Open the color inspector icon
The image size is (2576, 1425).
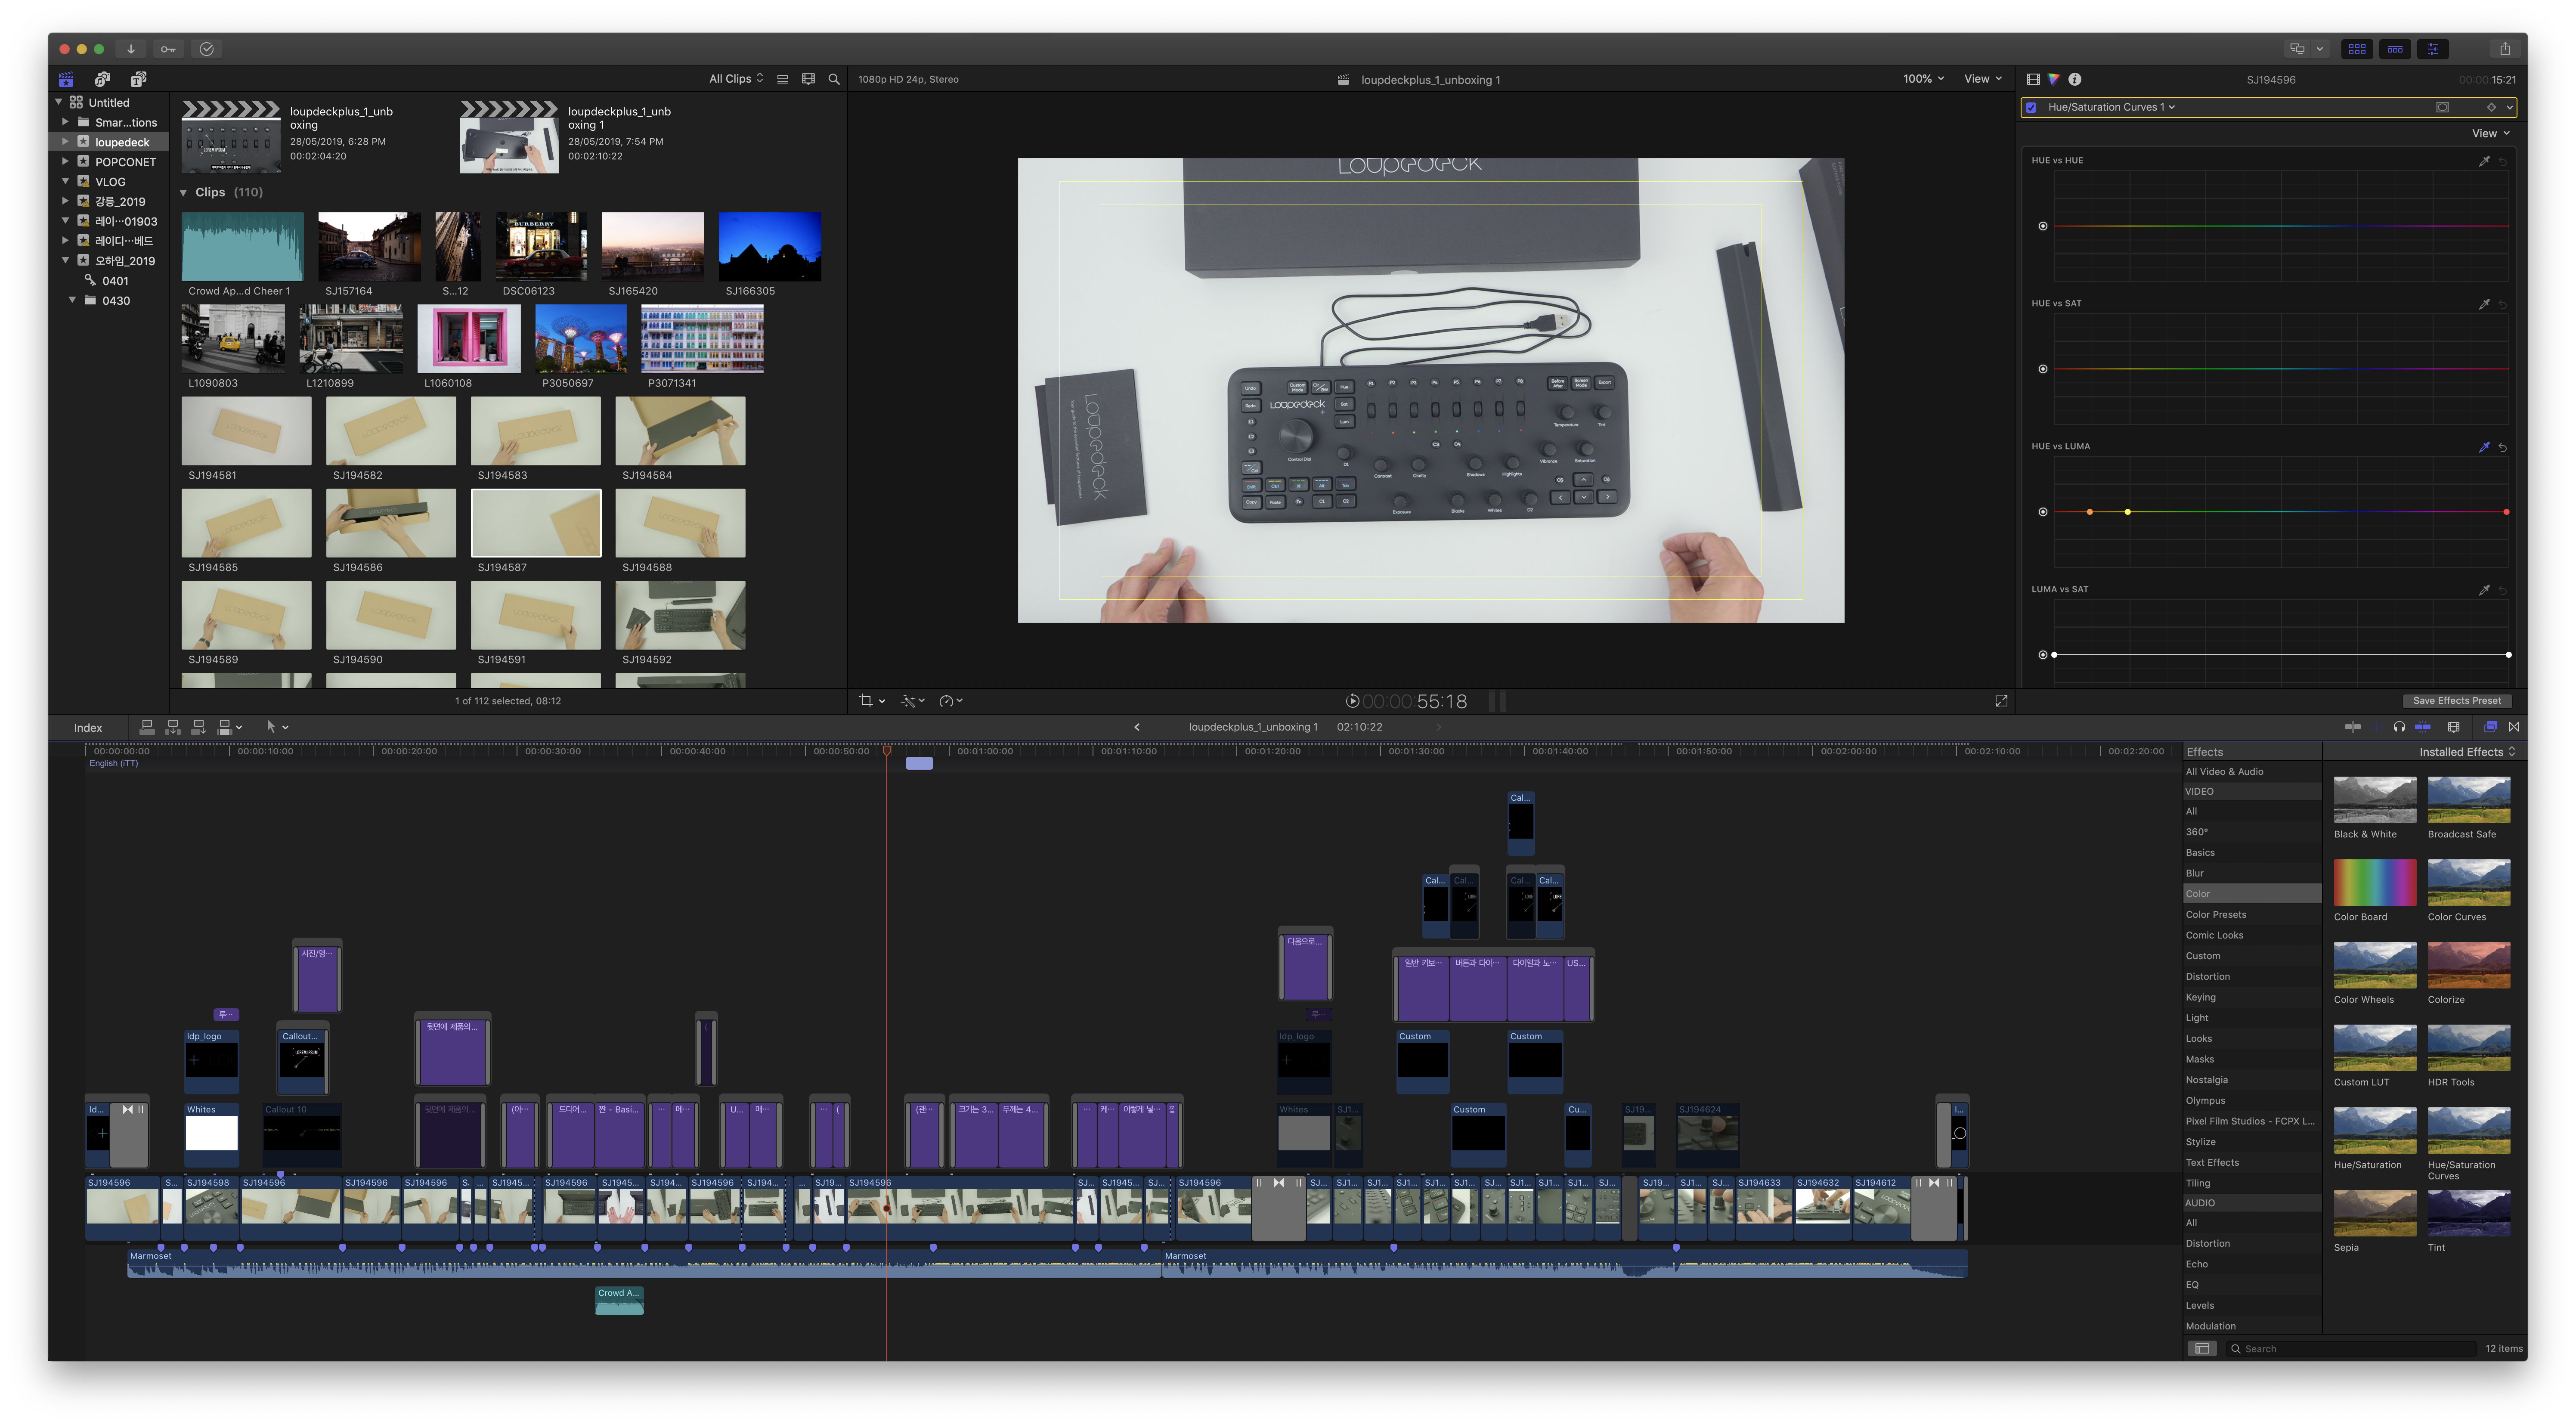coord(2054,79)
